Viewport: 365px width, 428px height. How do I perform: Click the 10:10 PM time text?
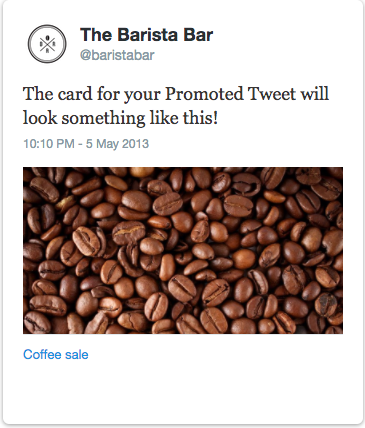tap(49, 144)
